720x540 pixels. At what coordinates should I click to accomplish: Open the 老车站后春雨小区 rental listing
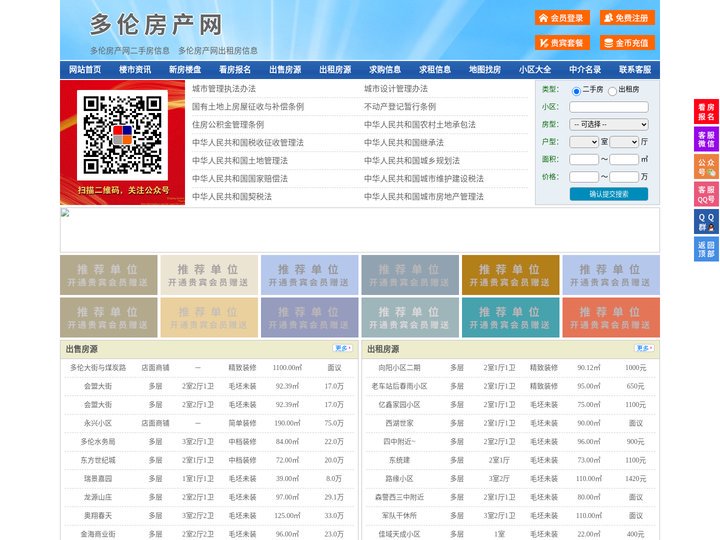point(399,386)
